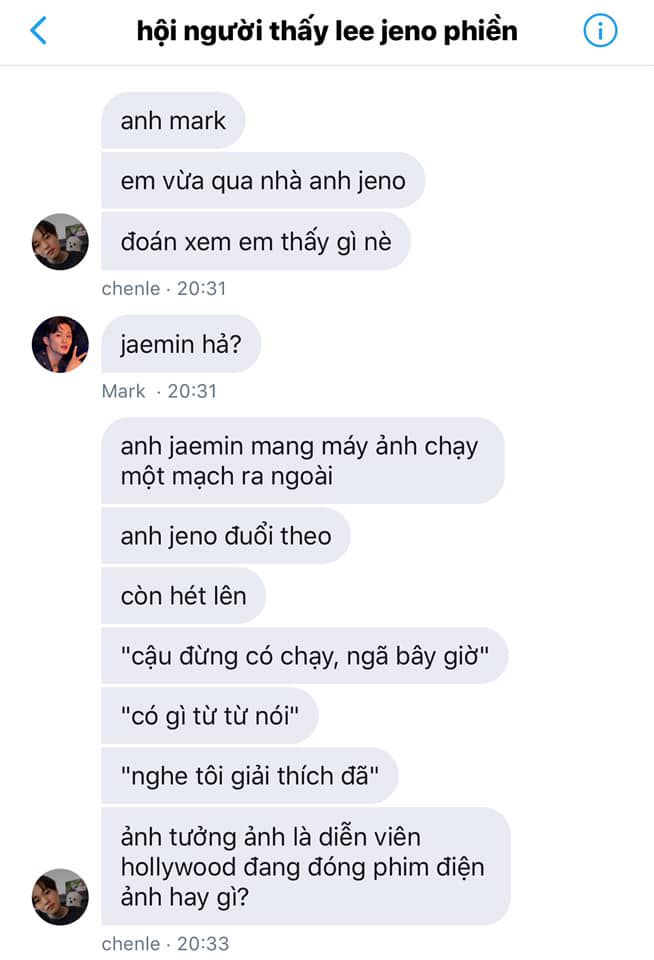Tap the "Mark · 20:31" sender label

[159, 391]
